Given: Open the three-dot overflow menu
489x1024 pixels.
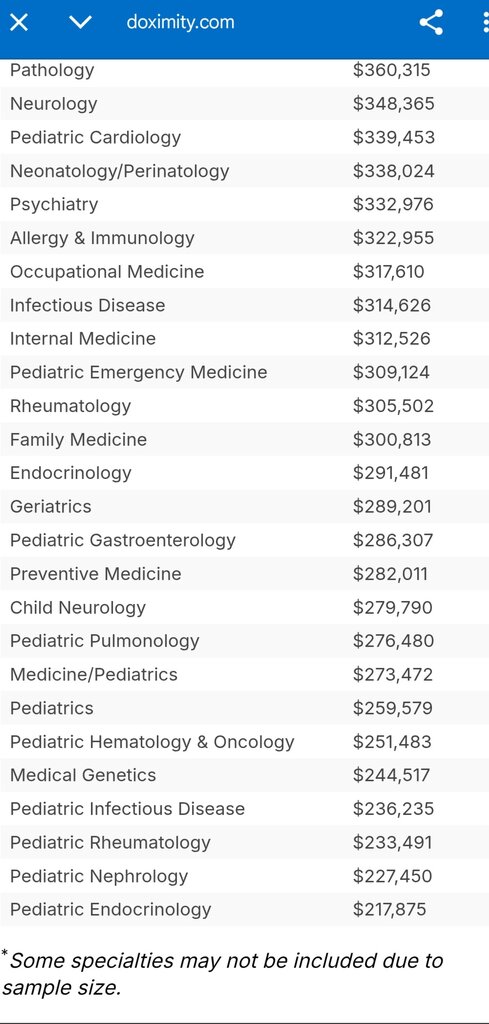Looking at the screenshot, I should 484,23.
